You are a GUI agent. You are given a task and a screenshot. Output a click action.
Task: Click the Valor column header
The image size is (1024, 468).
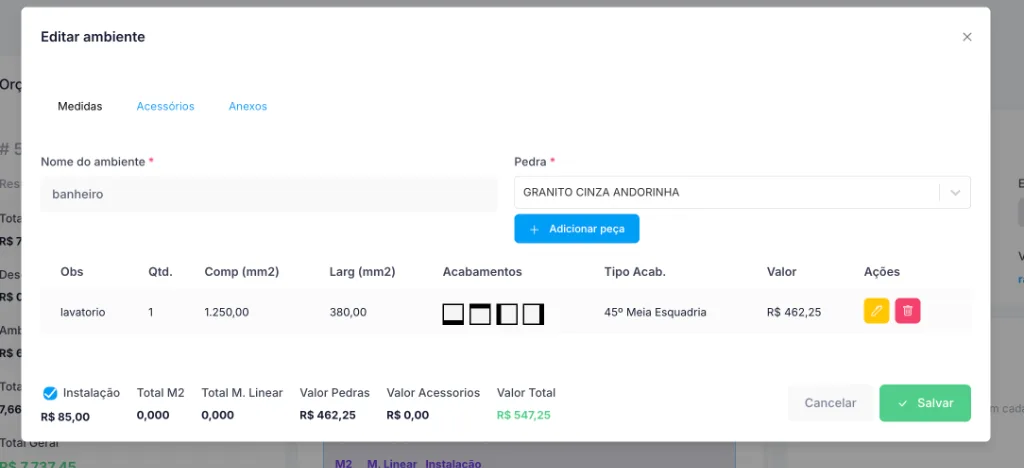click(782, 272)
